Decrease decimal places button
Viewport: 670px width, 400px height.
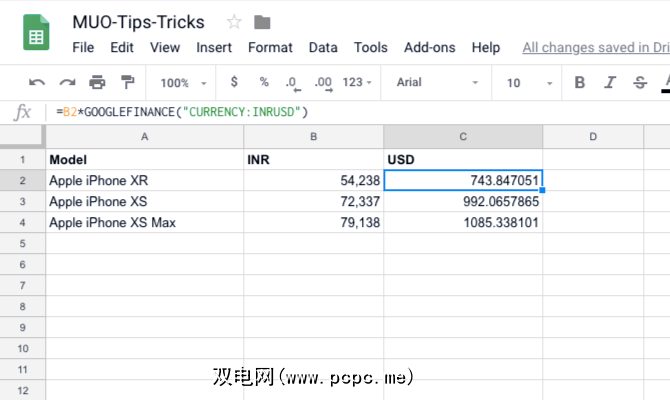(291, 83)
